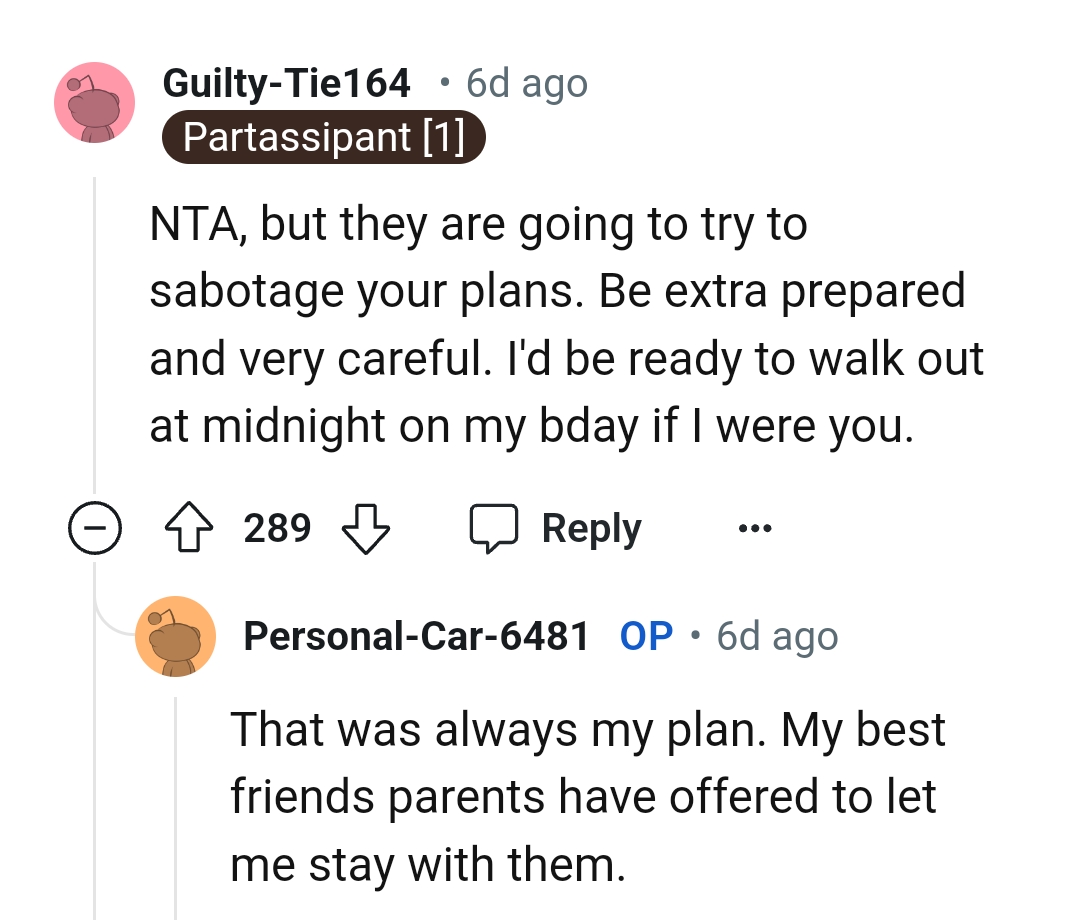Open options for Personal-Car-6481's reply
1080x920 pixels.
pos(755,527)
